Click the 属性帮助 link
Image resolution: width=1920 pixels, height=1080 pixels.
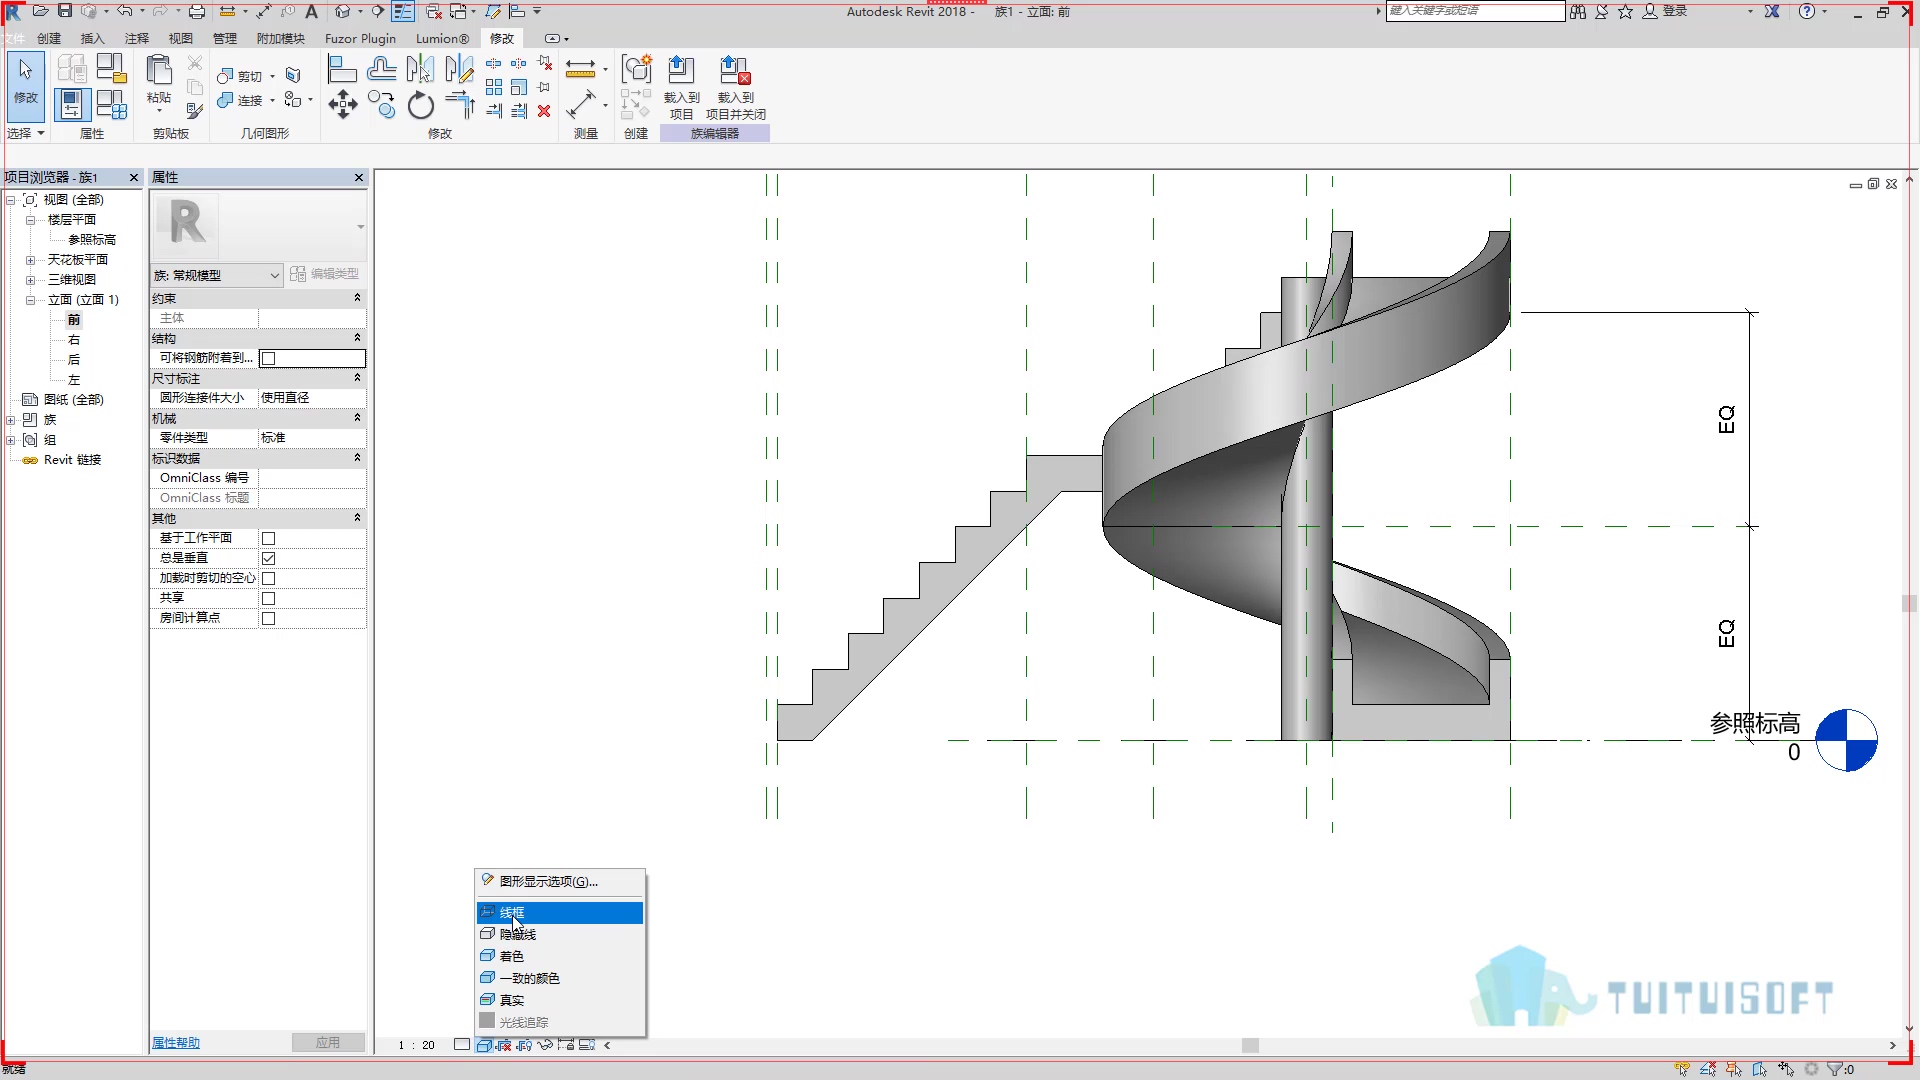(176, 1043)
